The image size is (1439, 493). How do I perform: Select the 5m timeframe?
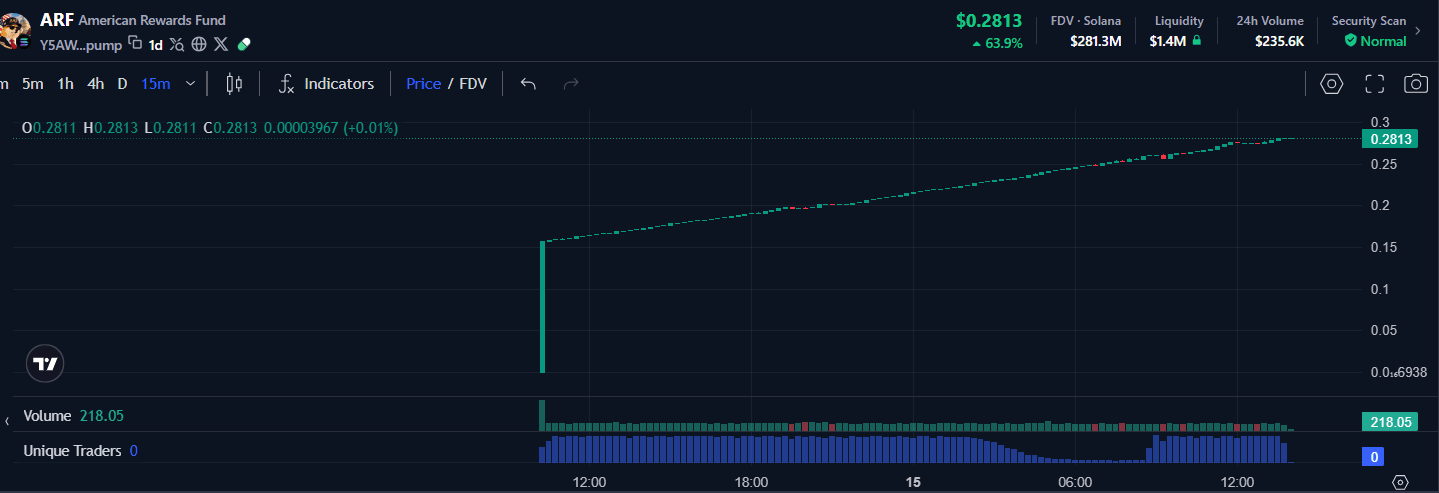(33, 84)
